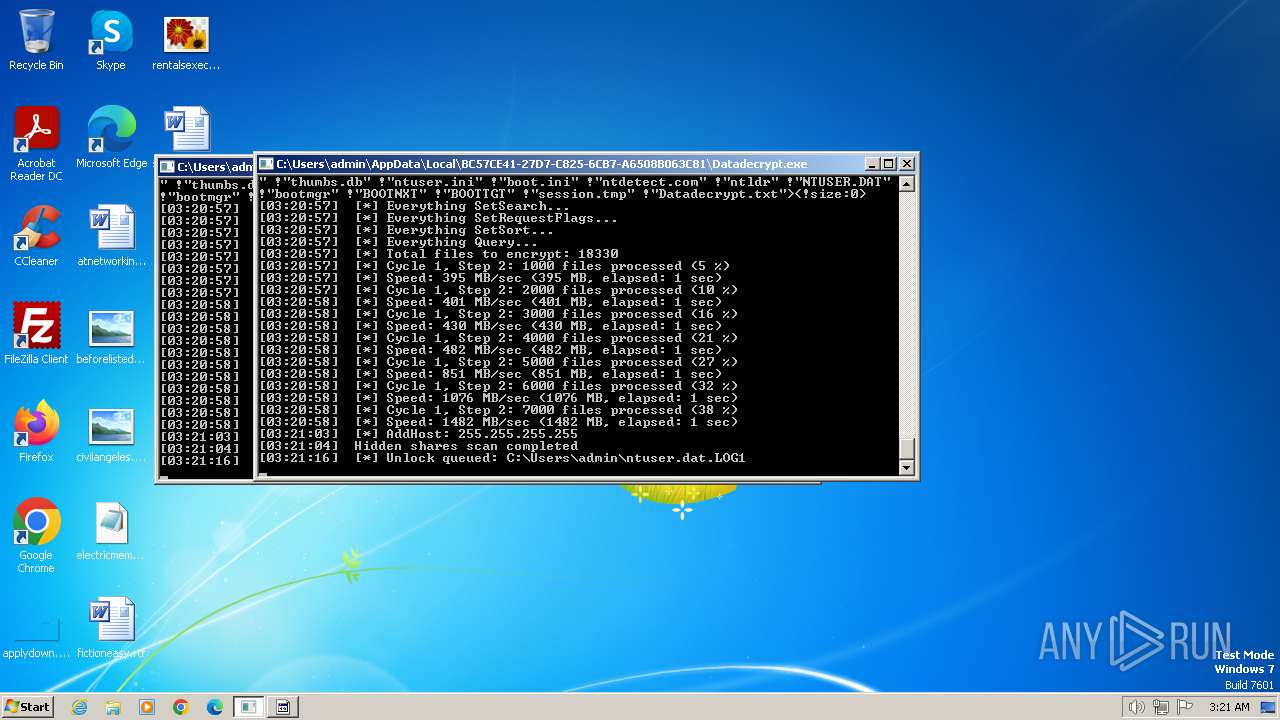The image size is (1280, 720).
Task: Open atnetworkin Word document icon
Action: pyautogui.click(x=111, y=236)
